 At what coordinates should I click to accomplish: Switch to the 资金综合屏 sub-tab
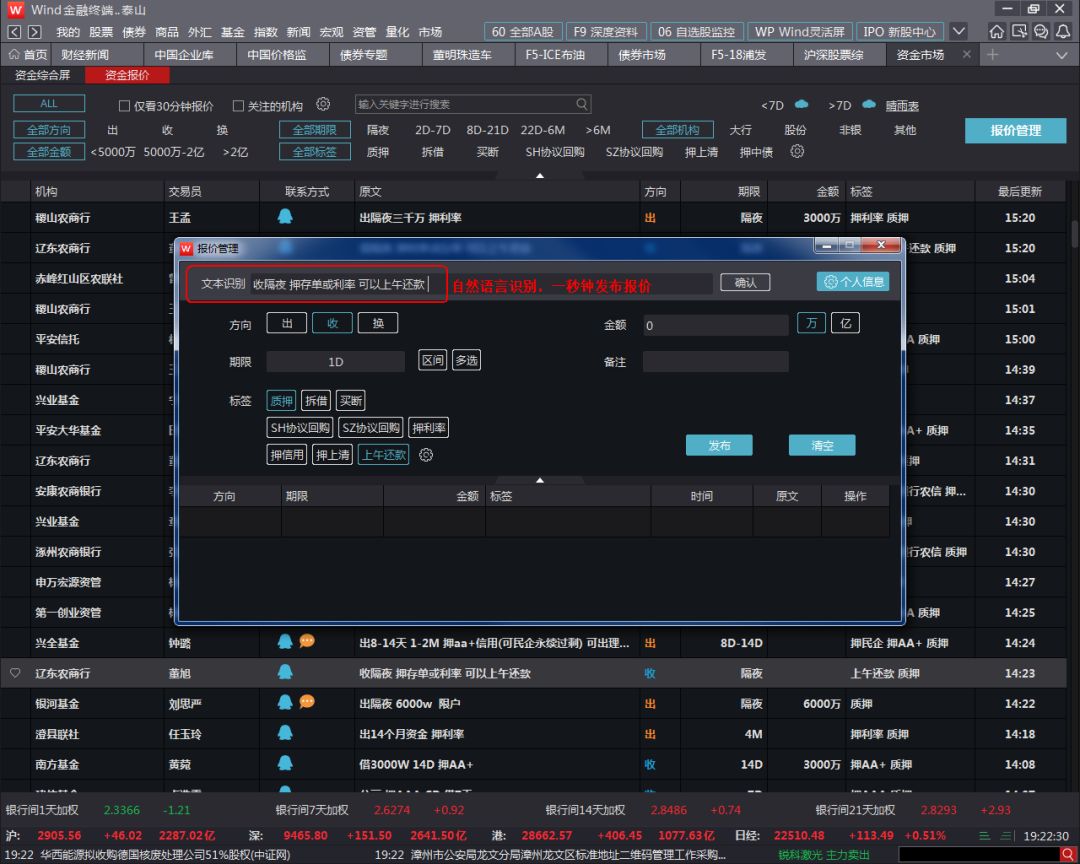[43, 75]
